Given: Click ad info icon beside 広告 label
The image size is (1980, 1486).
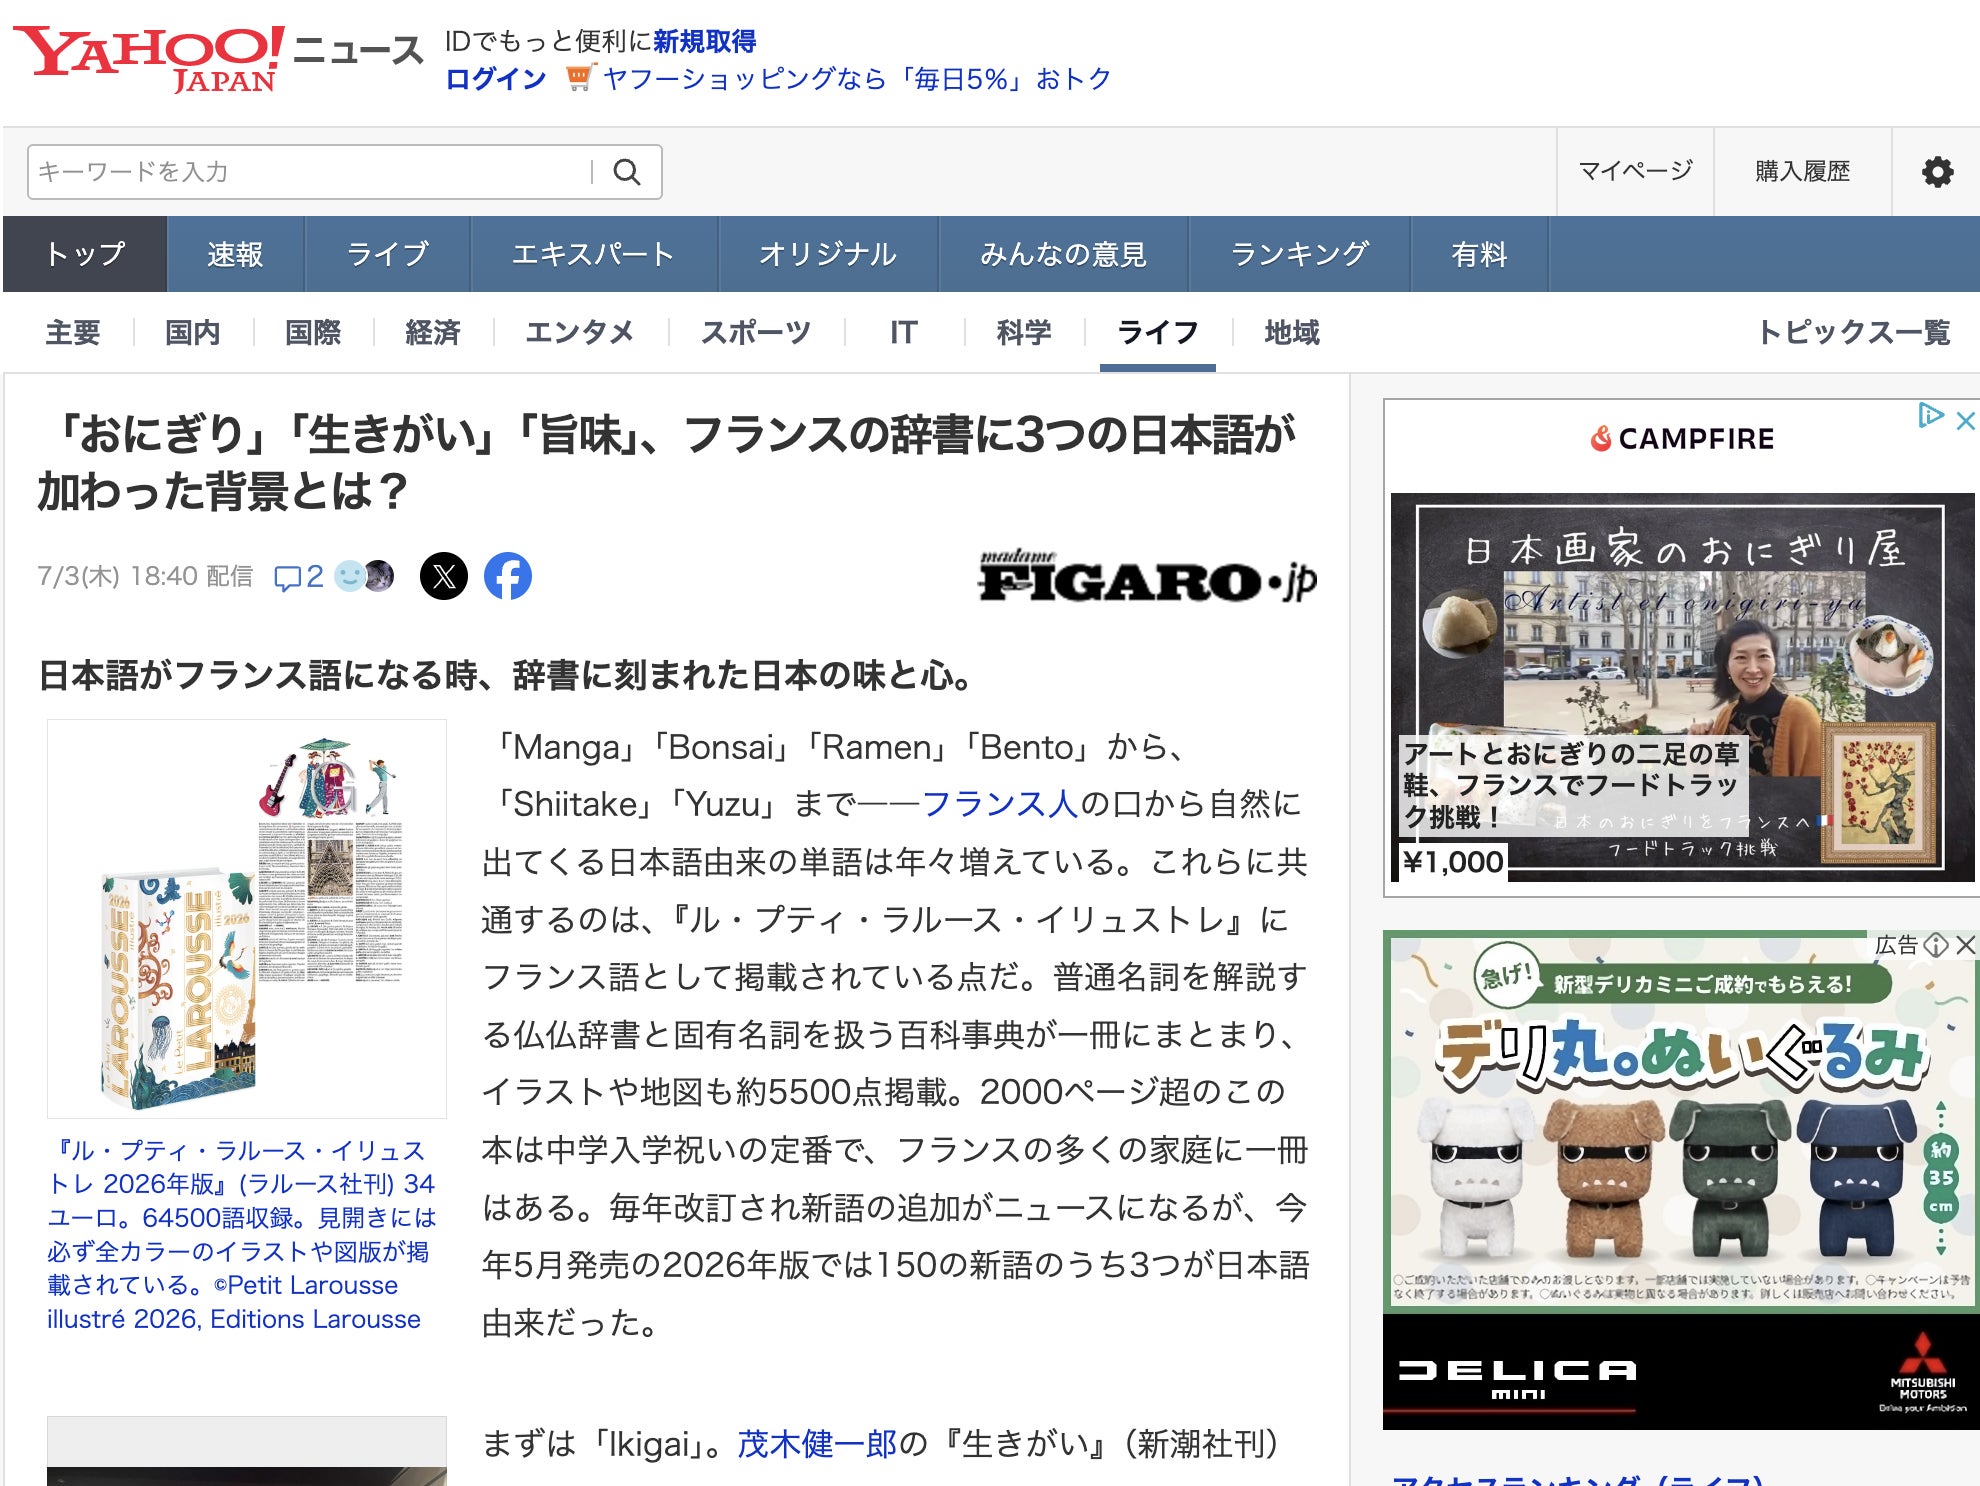Looking at the screenshot, I should [x=1937, y=945].
